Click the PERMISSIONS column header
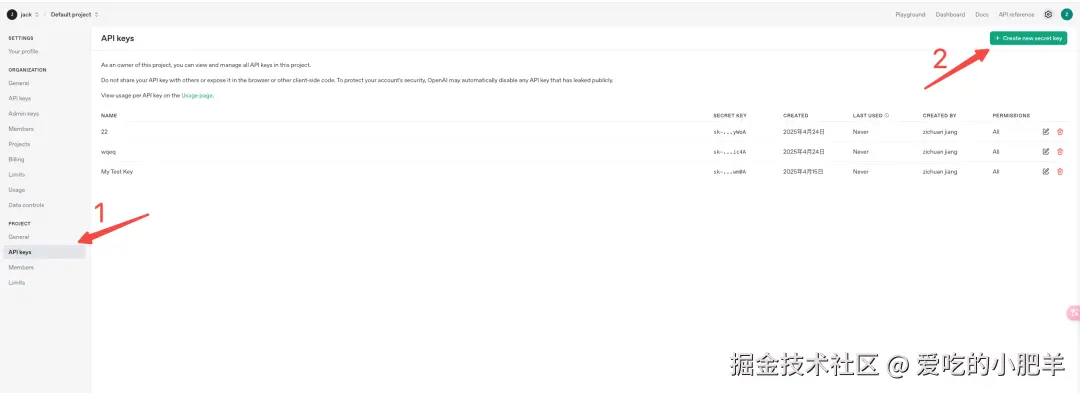 [x=1011, y=116]
